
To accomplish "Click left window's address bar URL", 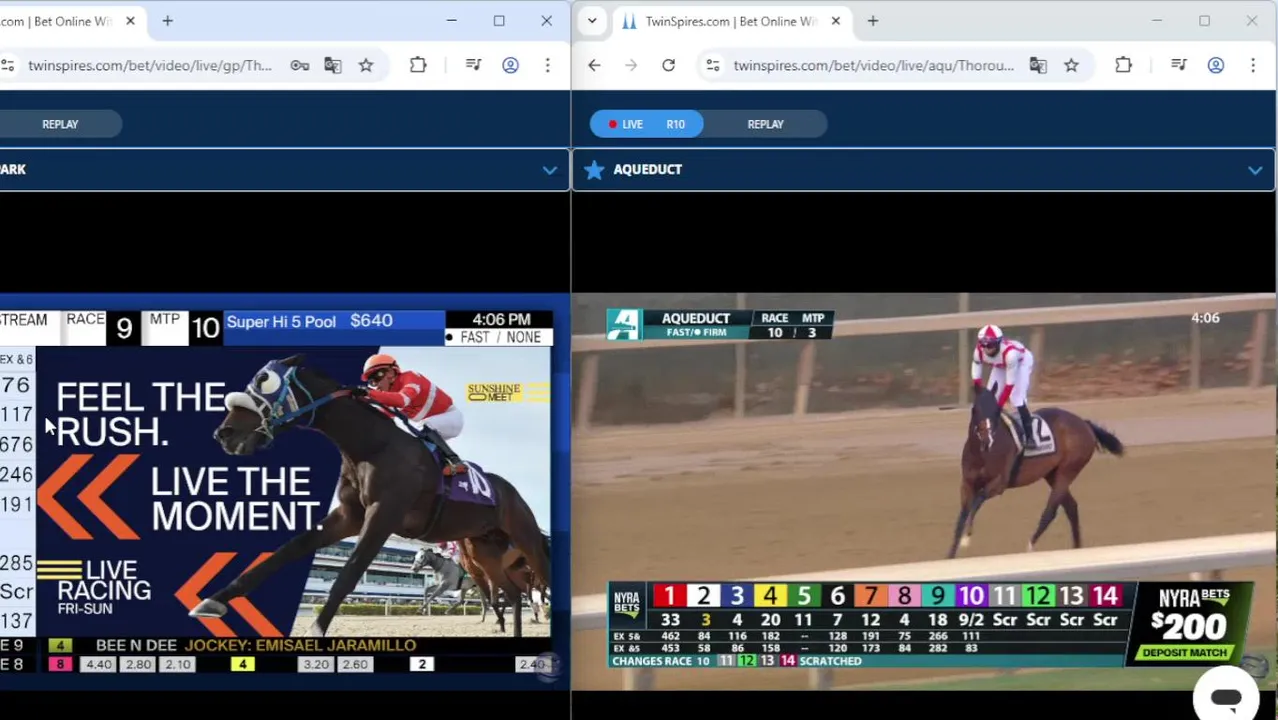I will pyautogui.click(x=150, y=65).
